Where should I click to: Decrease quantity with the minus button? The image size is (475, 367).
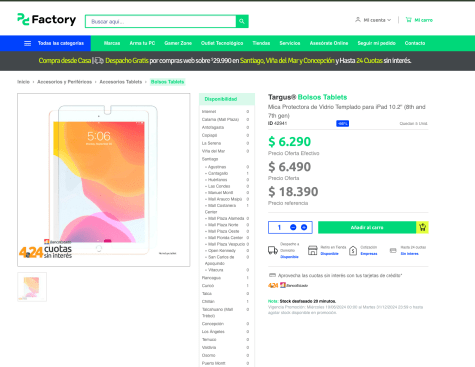tap(293, 227)
